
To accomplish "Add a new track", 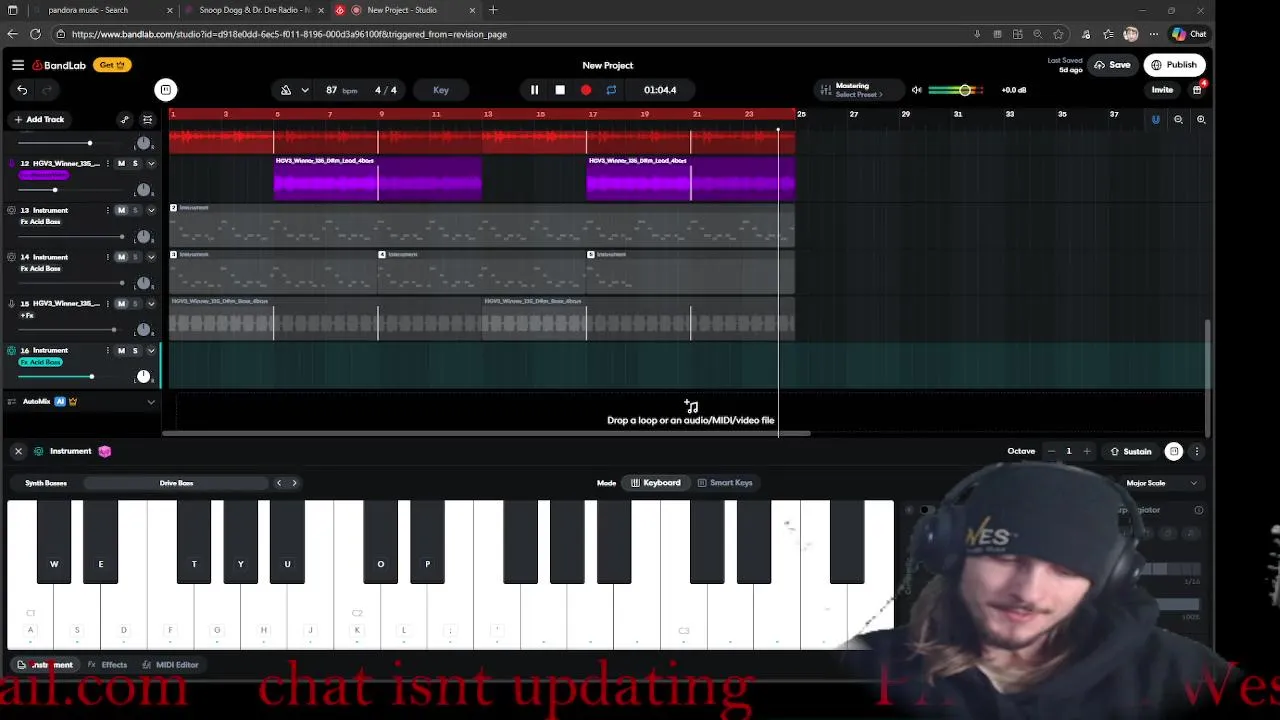I will (x=39, y=119).
